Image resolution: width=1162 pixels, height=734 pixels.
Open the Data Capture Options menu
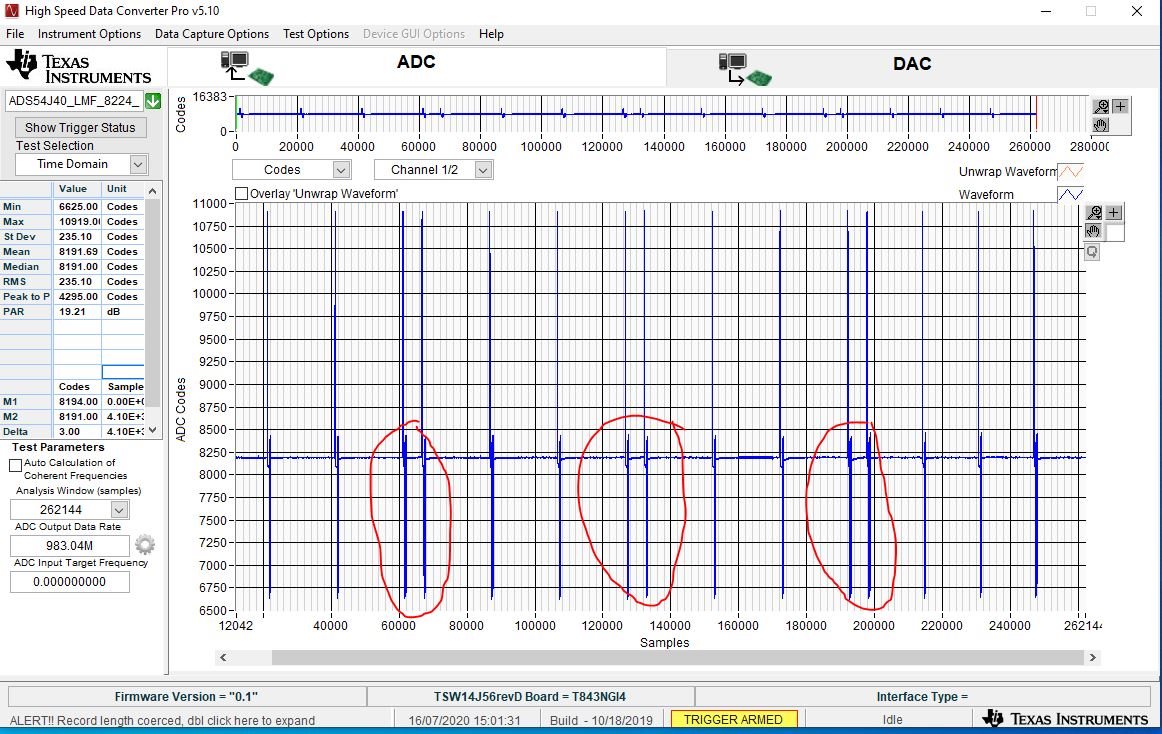coord(212,34)
